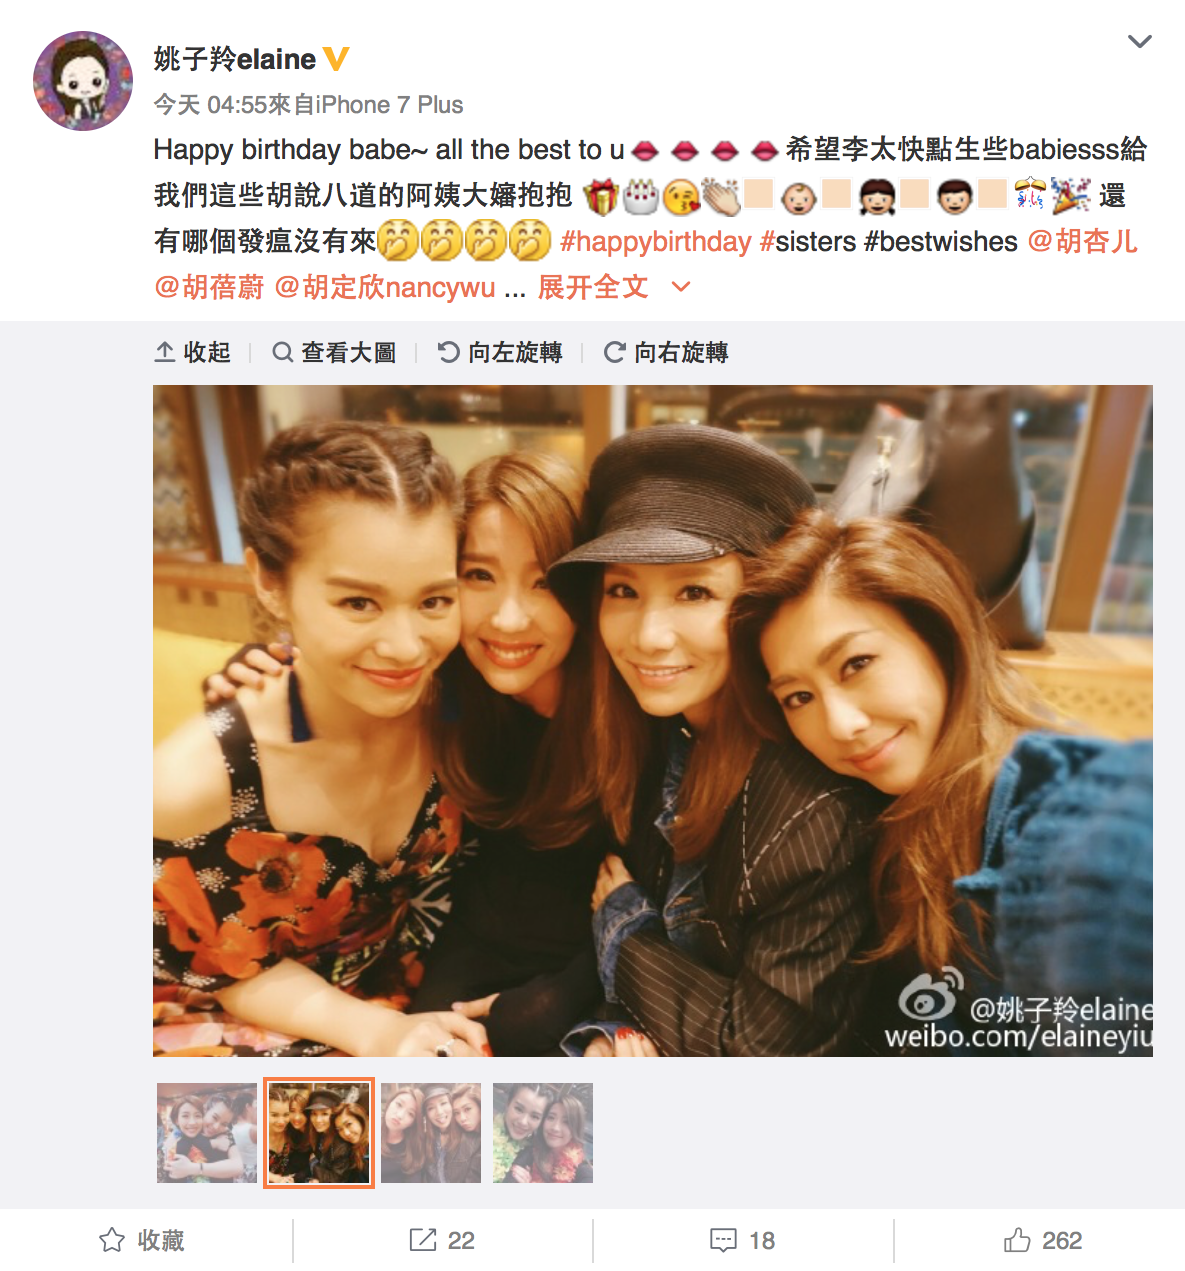View the large image with 查看大圖
This screenshot has width=1185, height=1271.
(x=334, y=352)
